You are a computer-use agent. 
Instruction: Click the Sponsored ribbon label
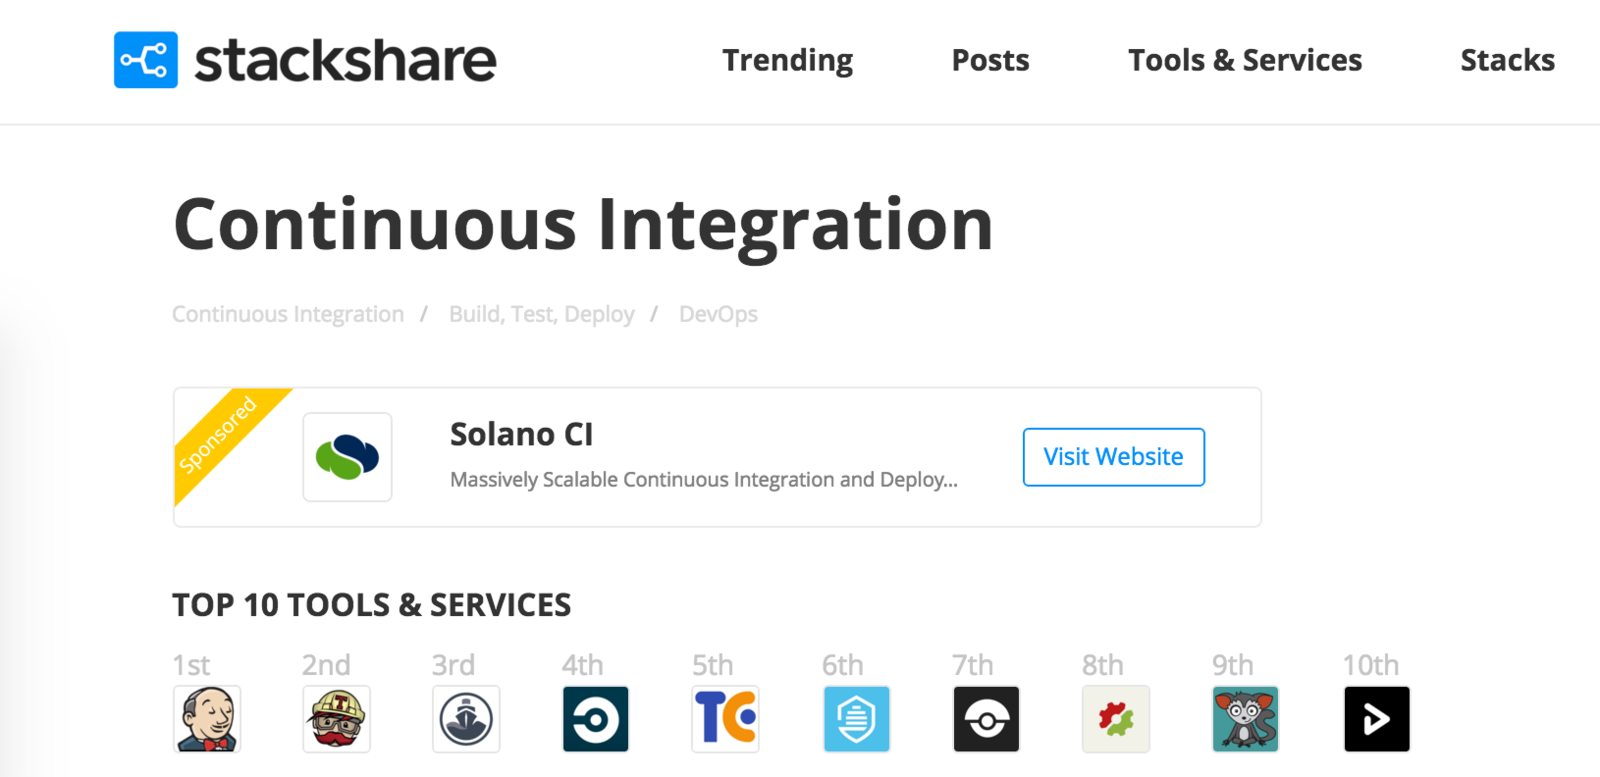[218, 434]
